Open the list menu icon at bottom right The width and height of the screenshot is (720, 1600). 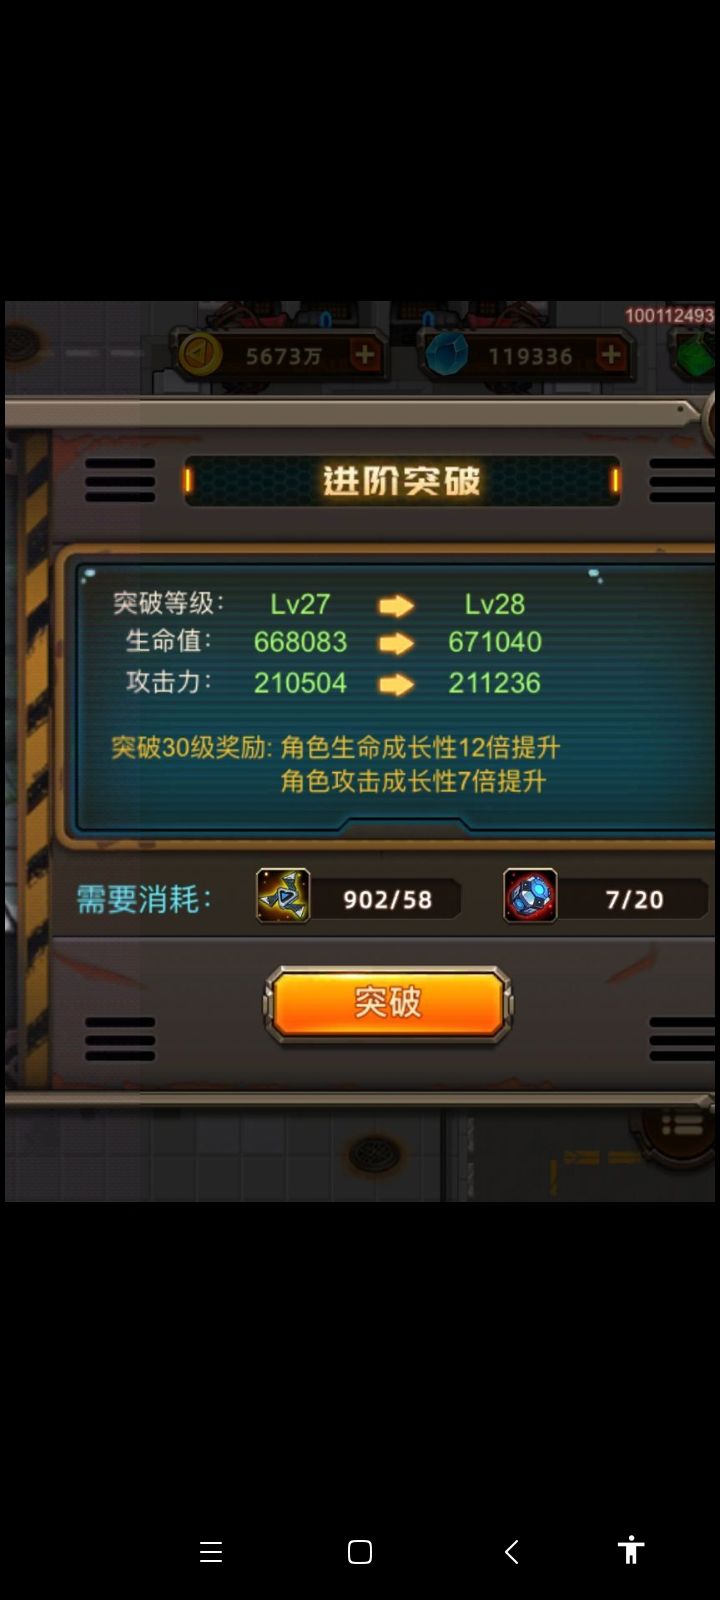point(681,1126)
